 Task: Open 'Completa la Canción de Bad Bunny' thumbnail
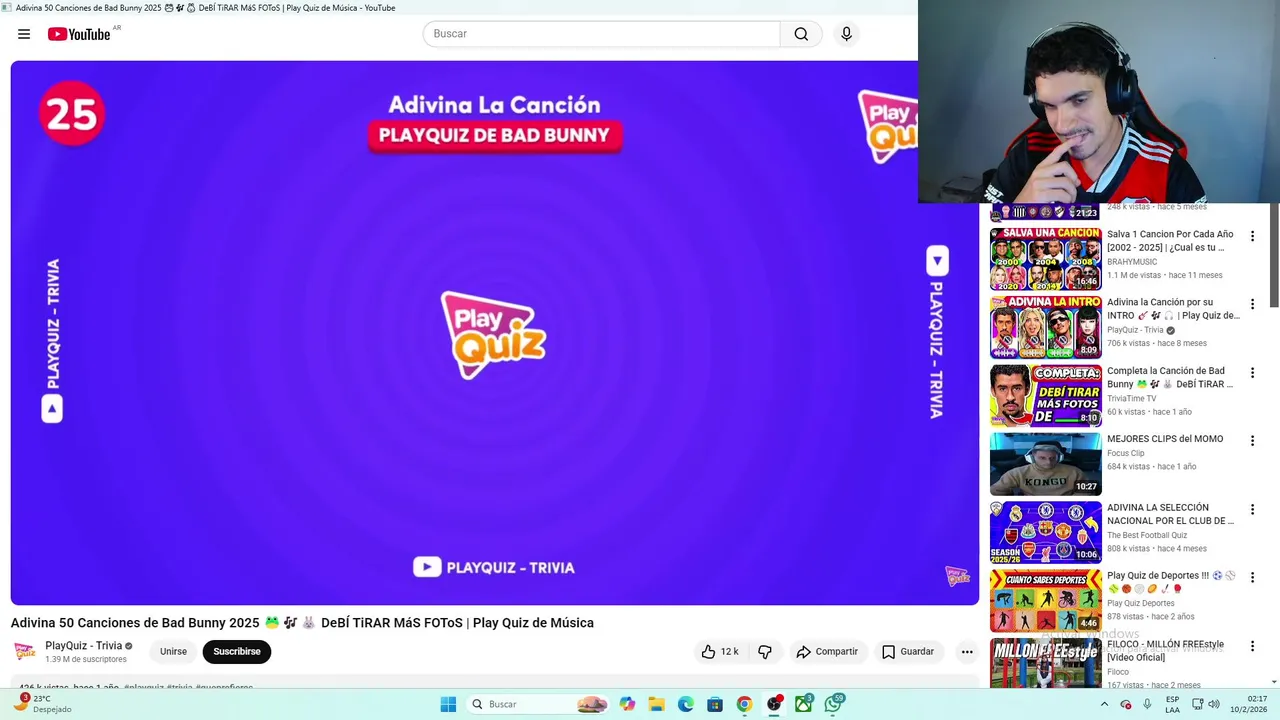point(1046,395)
